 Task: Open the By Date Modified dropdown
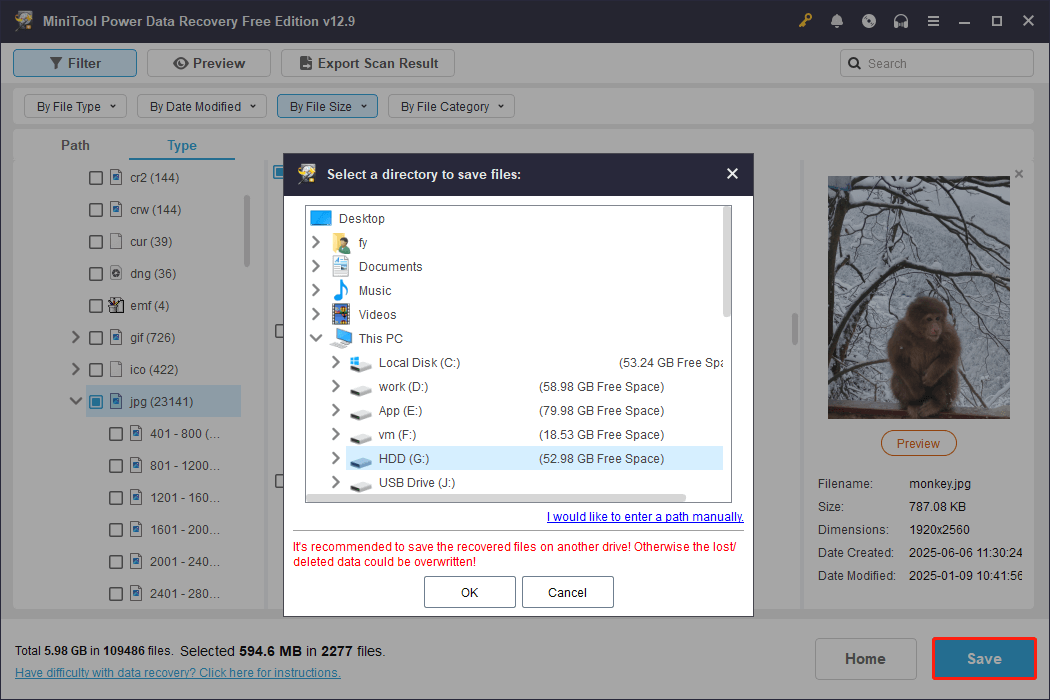pyautogui.click(x=202, y=107)
